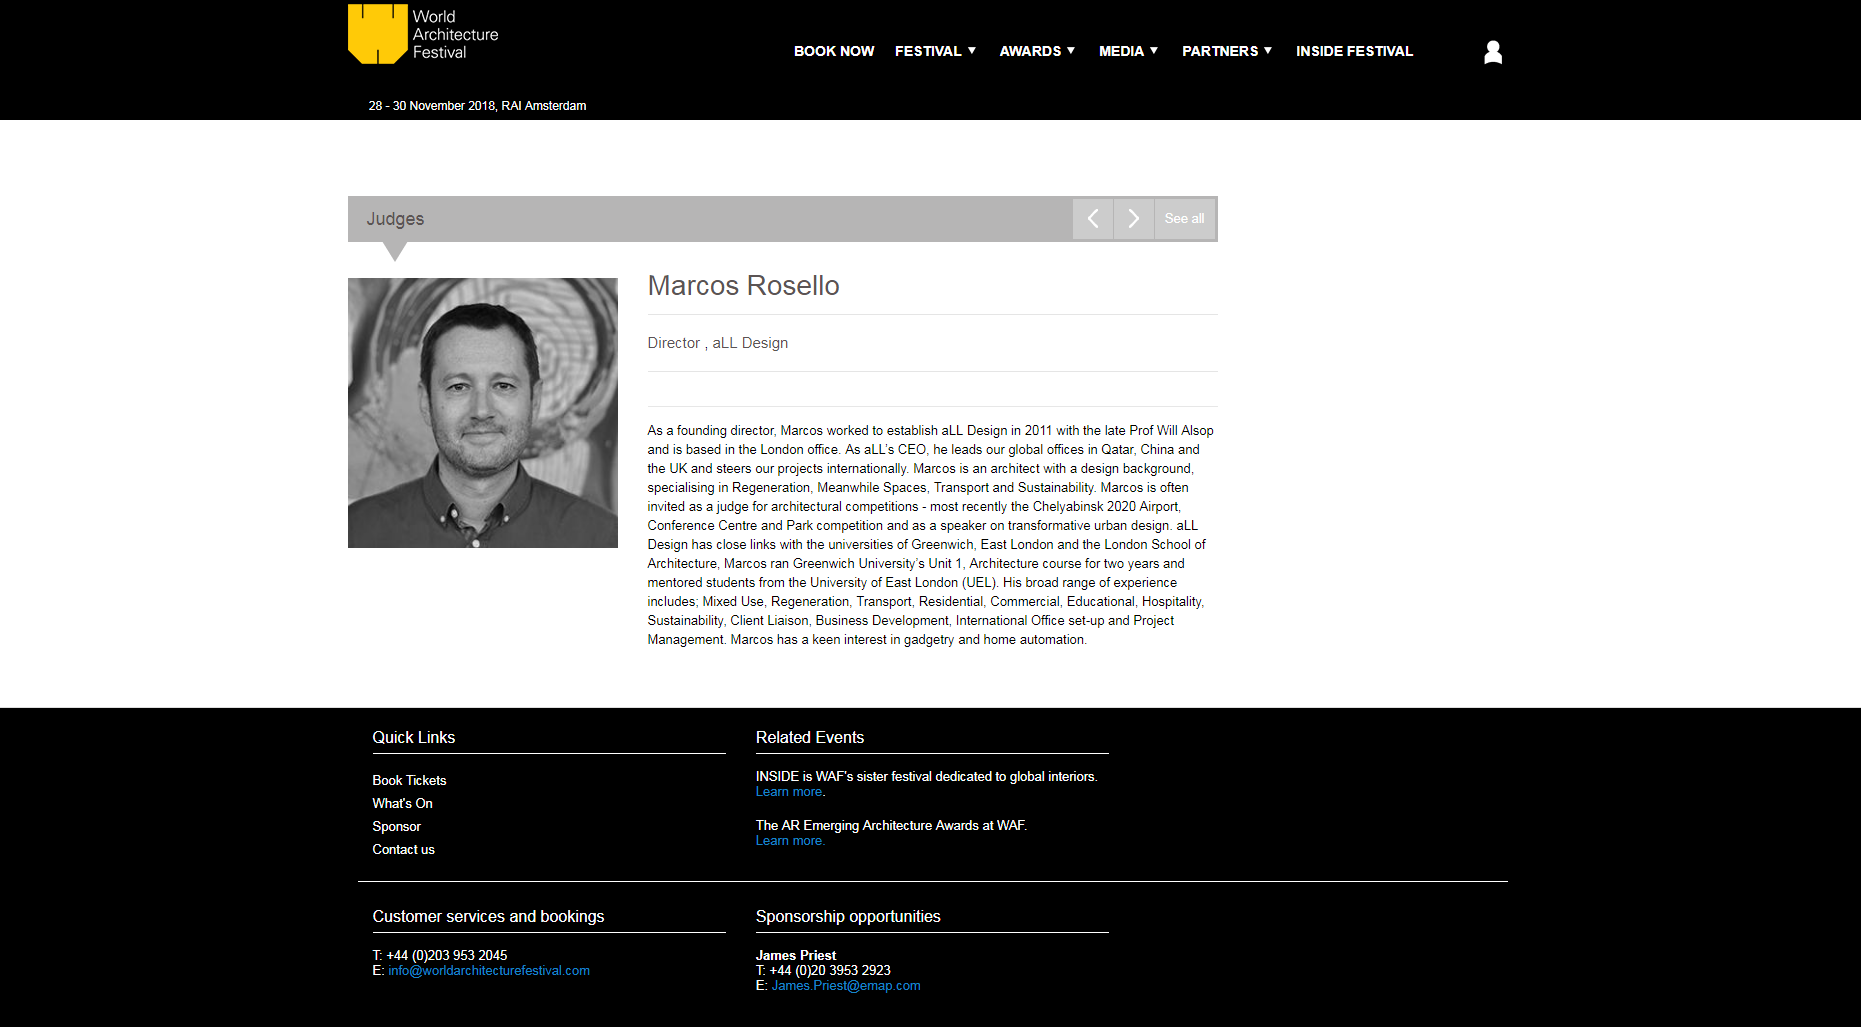Image resolution: width=1861 pixels, height=1027 pixels.
Task: Expand the FESTIVAL dropdown menu
Action: click(935, 51)
